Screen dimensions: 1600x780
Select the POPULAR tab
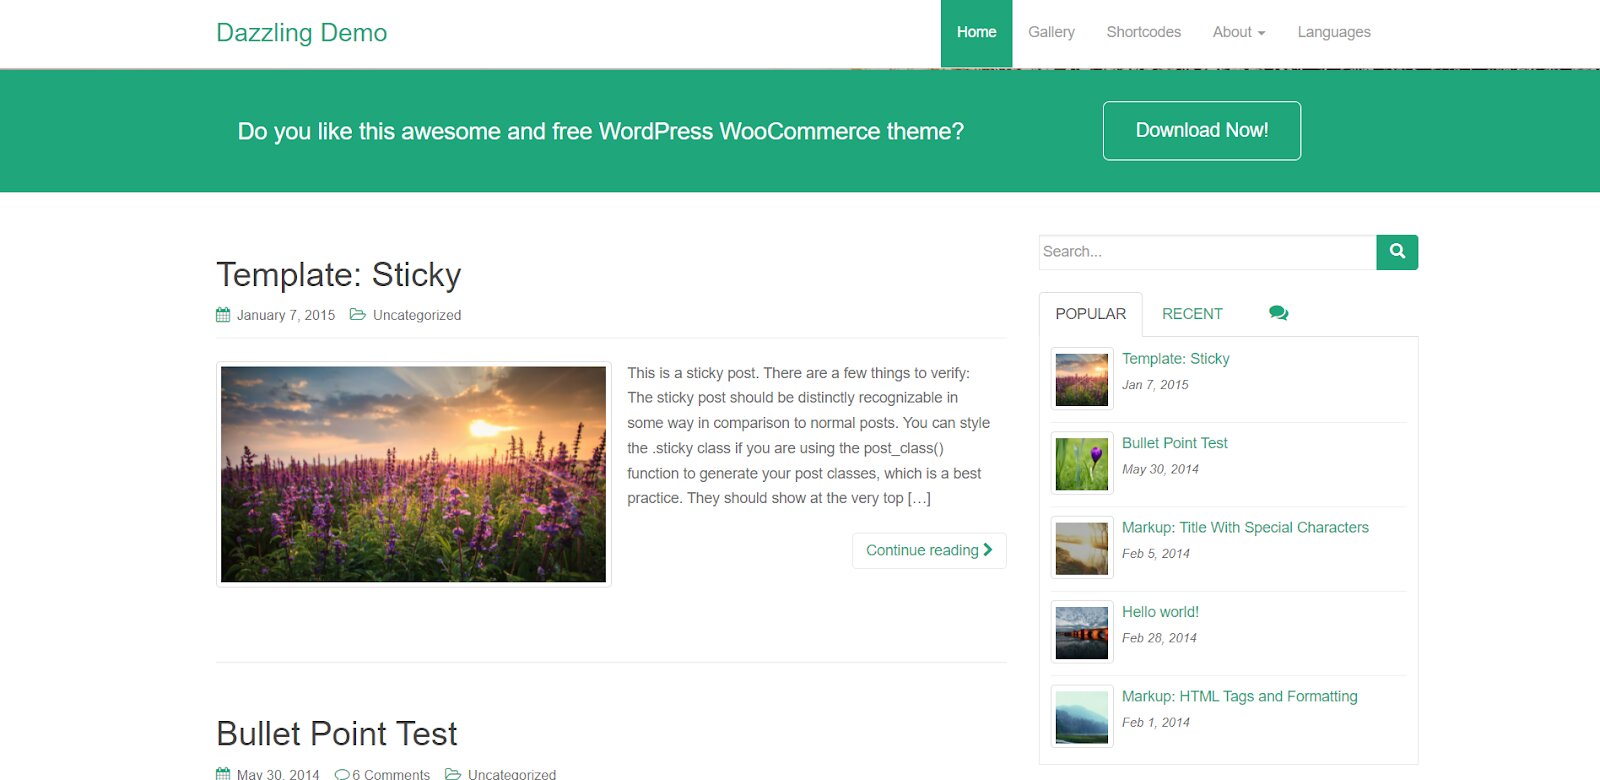tap(1090, 314)
